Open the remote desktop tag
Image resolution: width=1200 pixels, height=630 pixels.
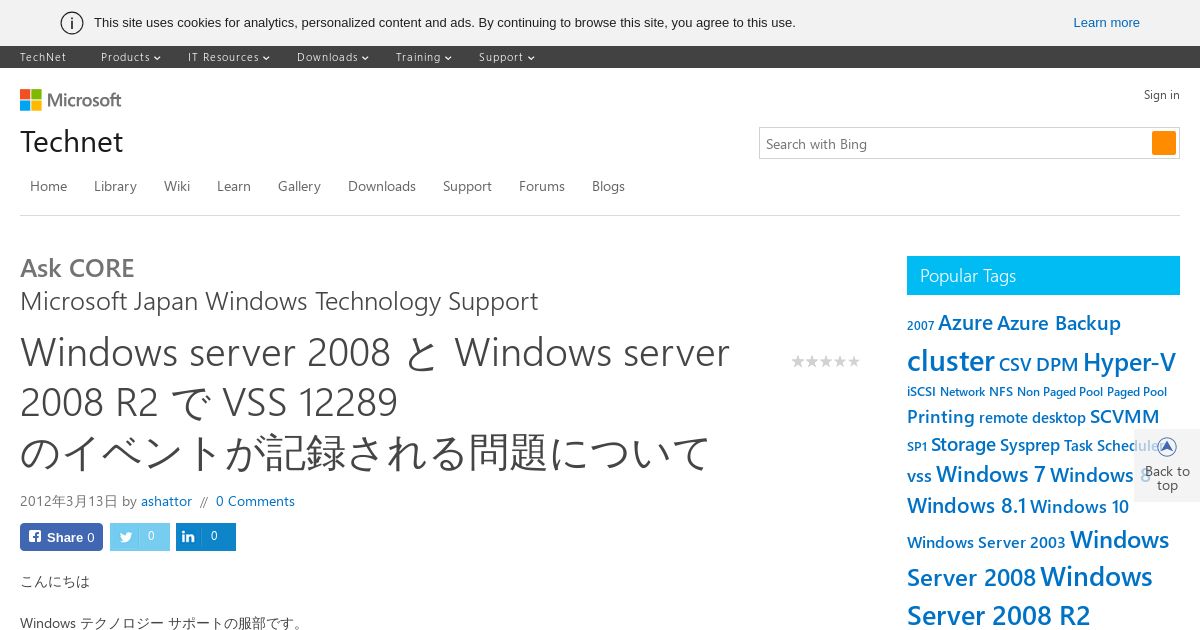click(1032, 418)
